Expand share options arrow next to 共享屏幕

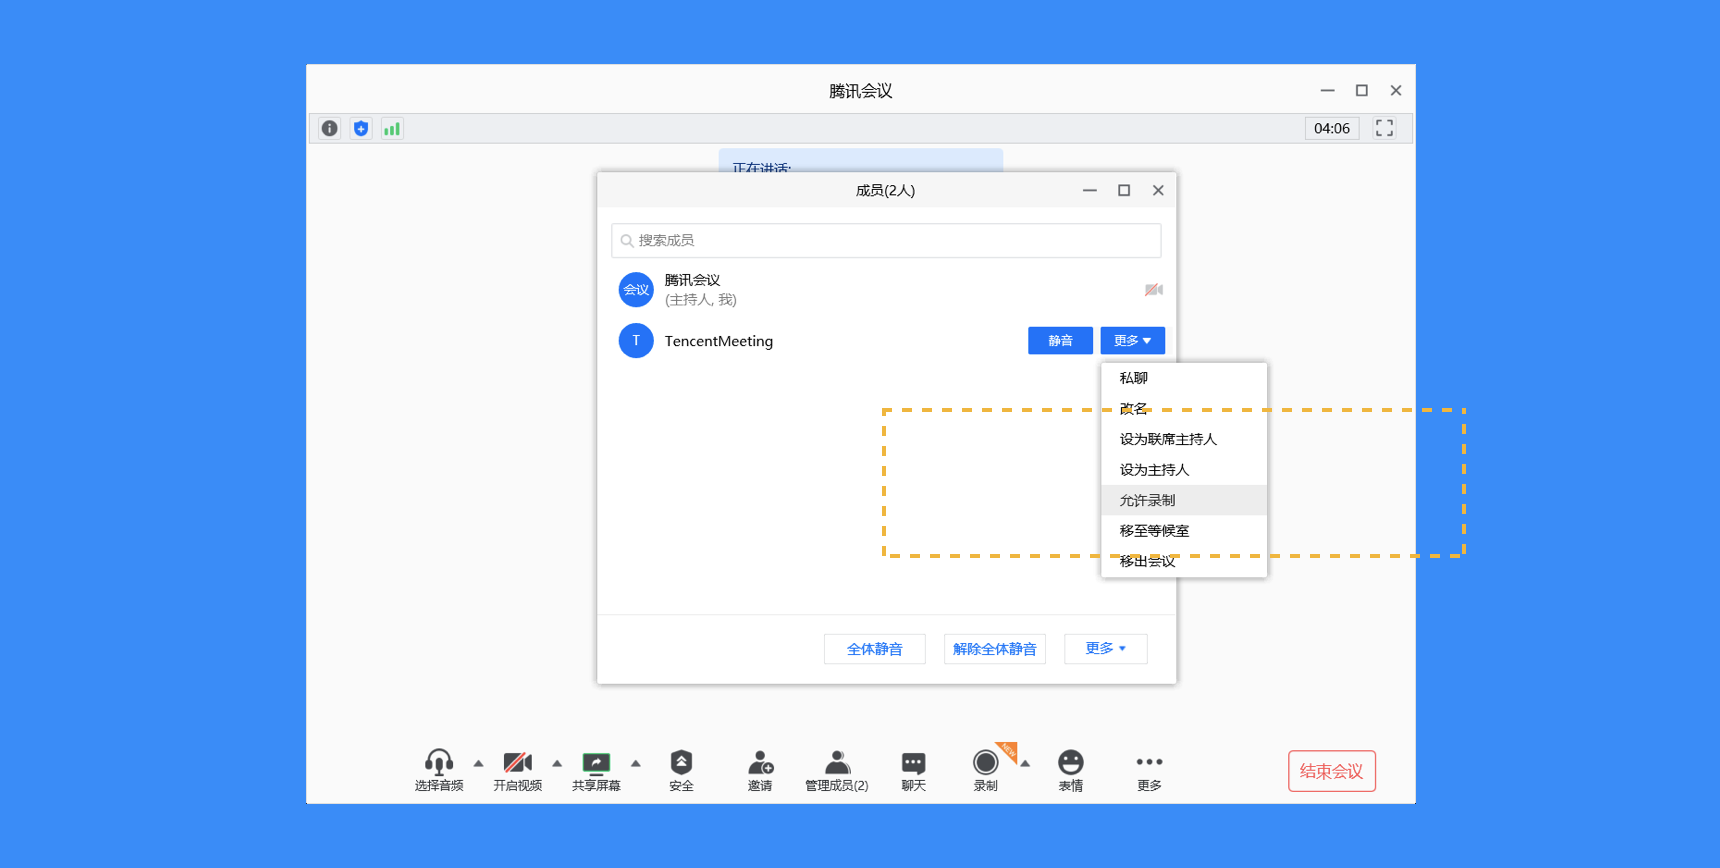[x=636, y=763]
